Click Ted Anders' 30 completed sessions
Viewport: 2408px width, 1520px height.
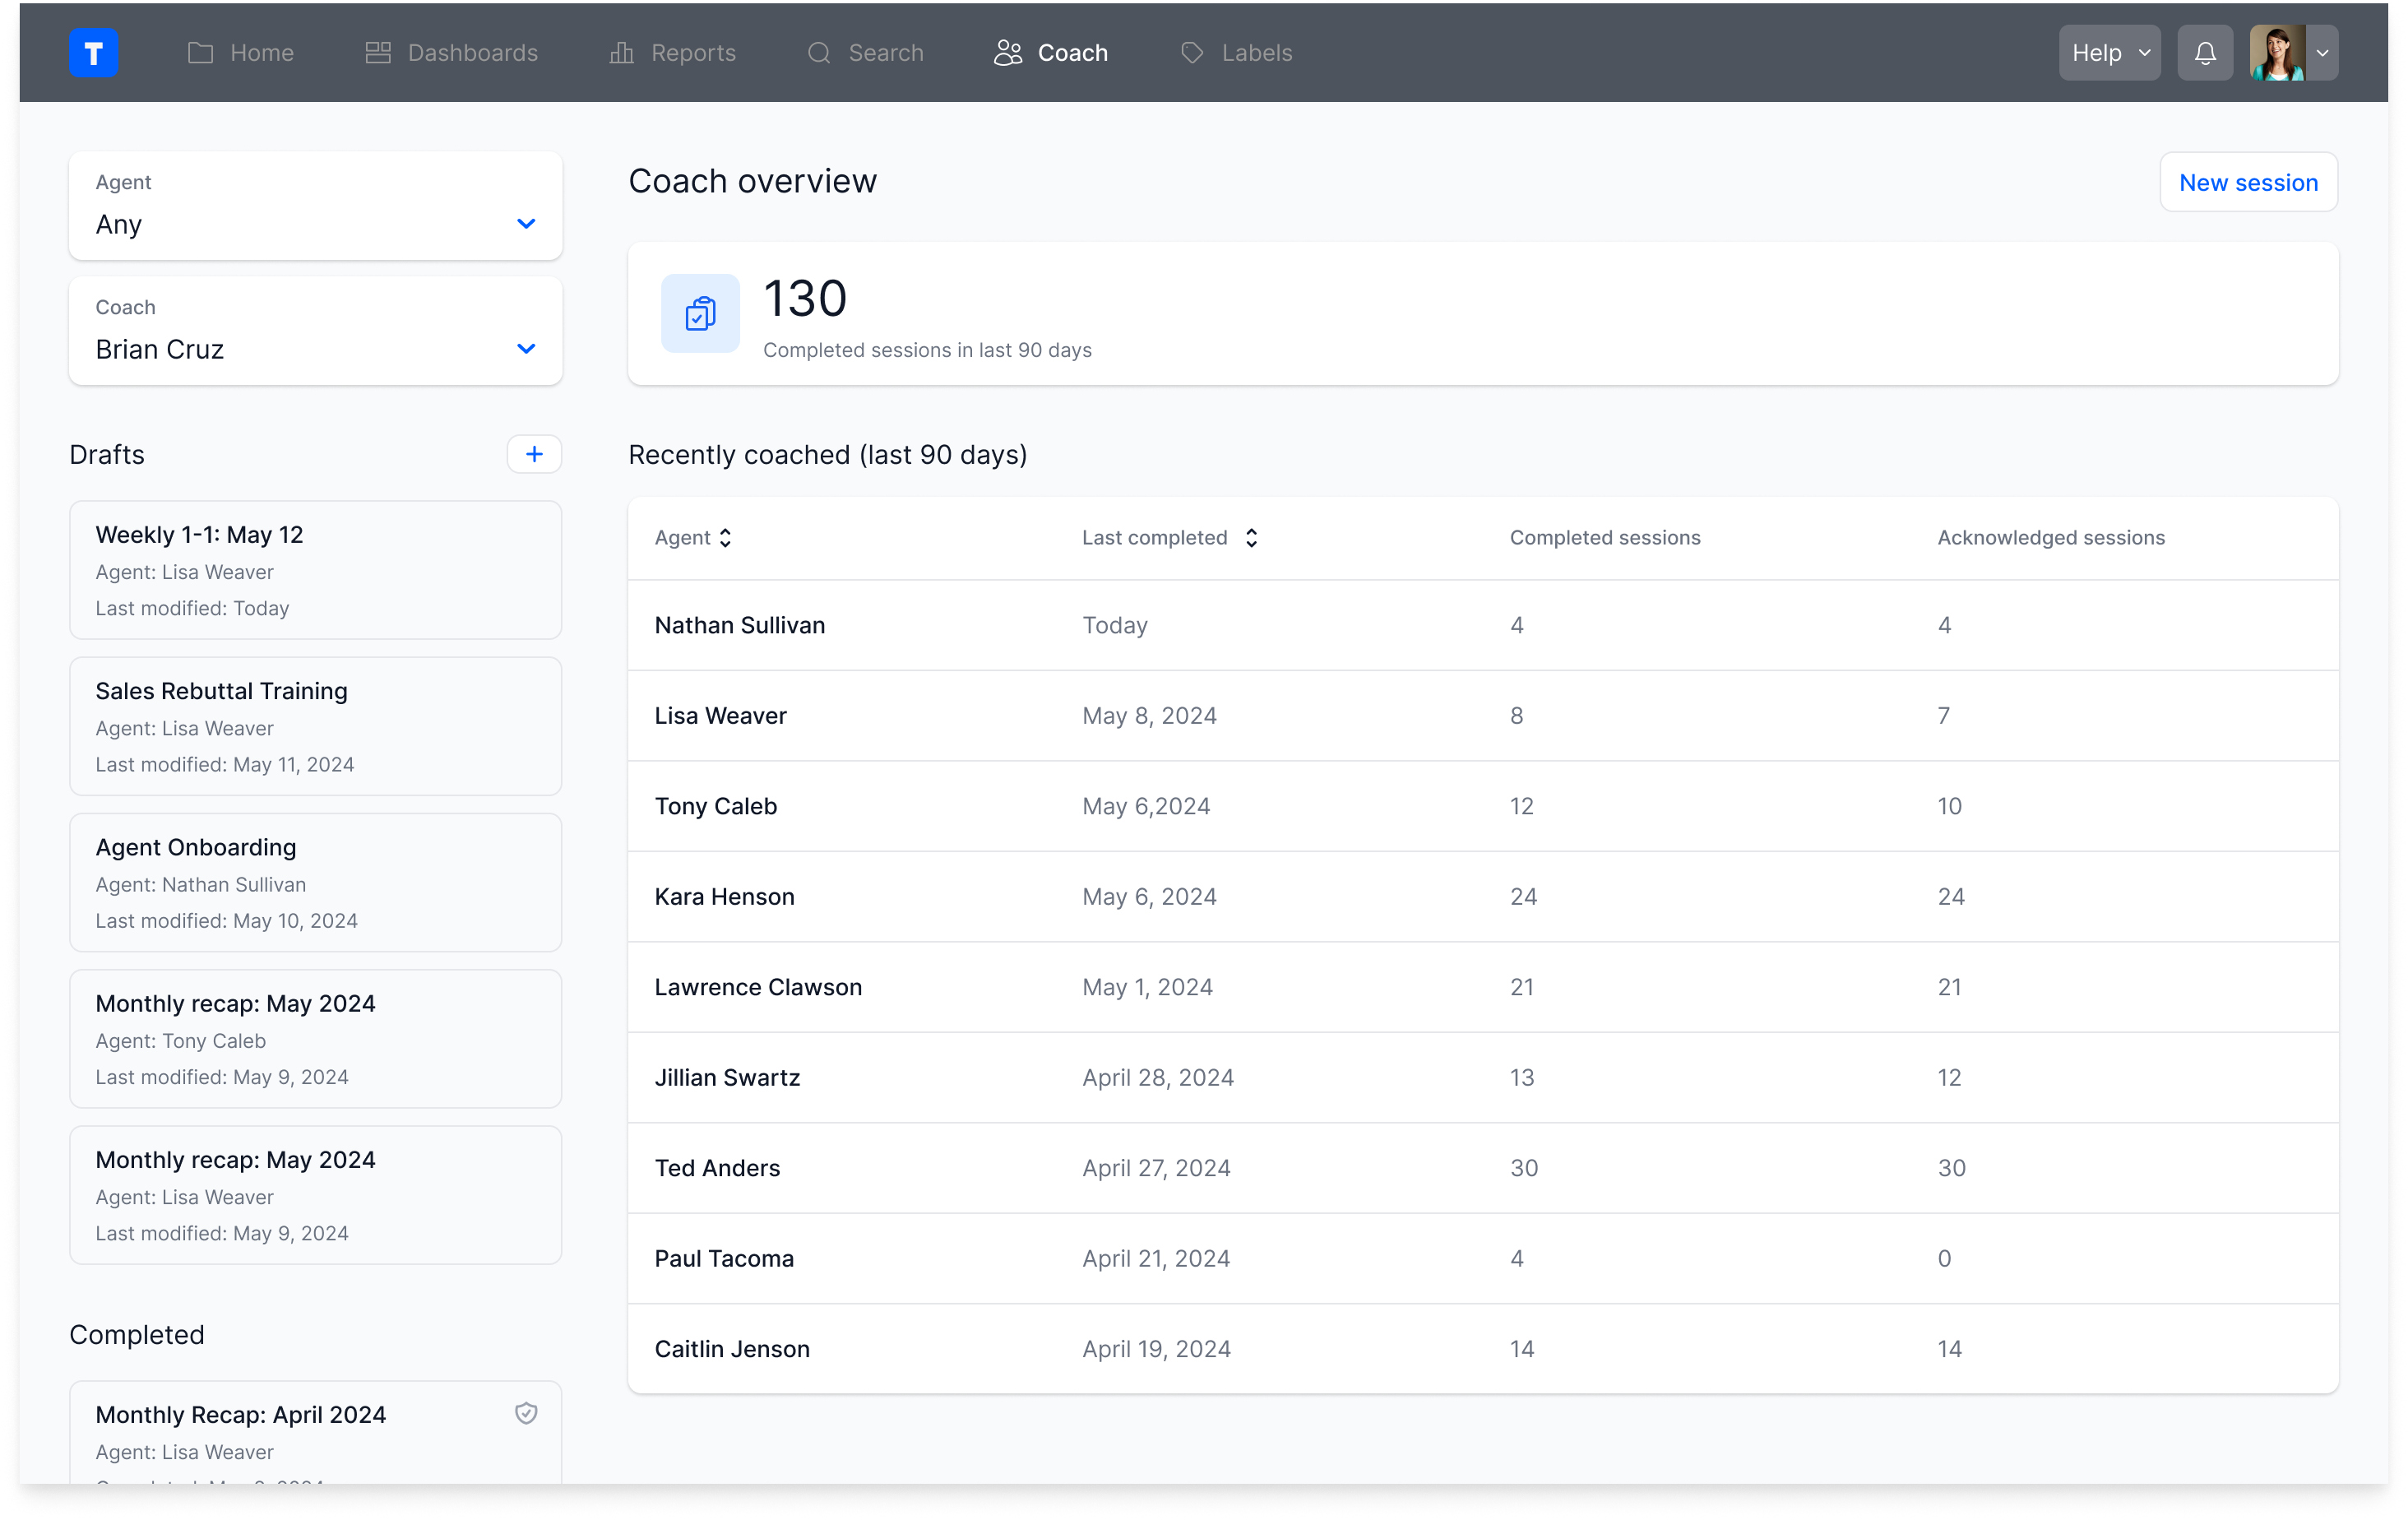[x=1524, y=1169]
